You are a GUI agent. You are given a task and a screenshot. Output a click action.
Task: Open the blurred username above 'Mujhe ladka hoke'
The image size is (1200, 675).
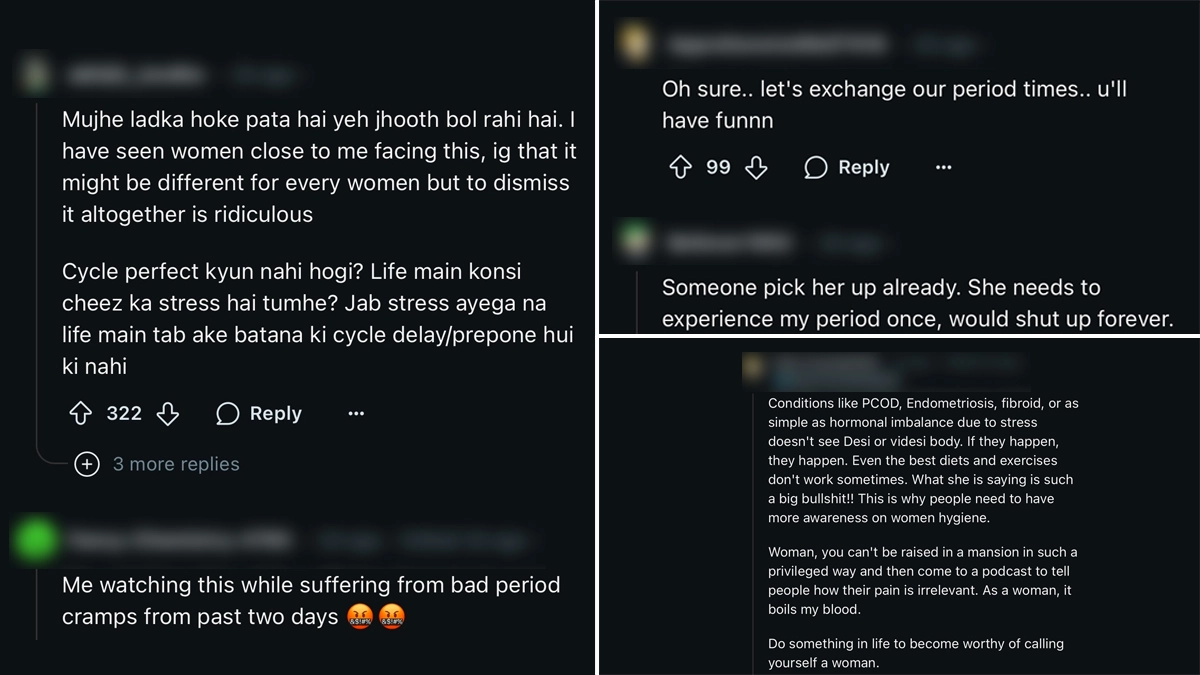pyautogui.click(x=136, y=75)
